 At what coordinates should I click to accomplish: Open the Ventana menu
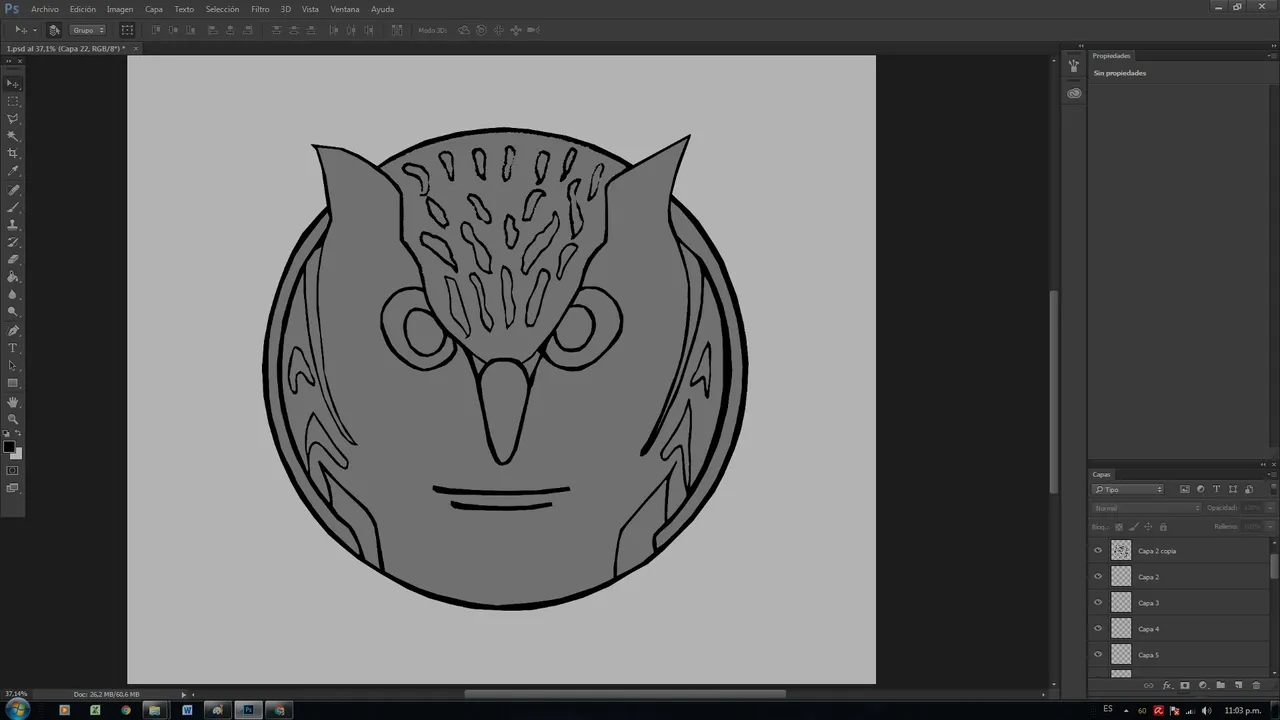click(345, 9)
